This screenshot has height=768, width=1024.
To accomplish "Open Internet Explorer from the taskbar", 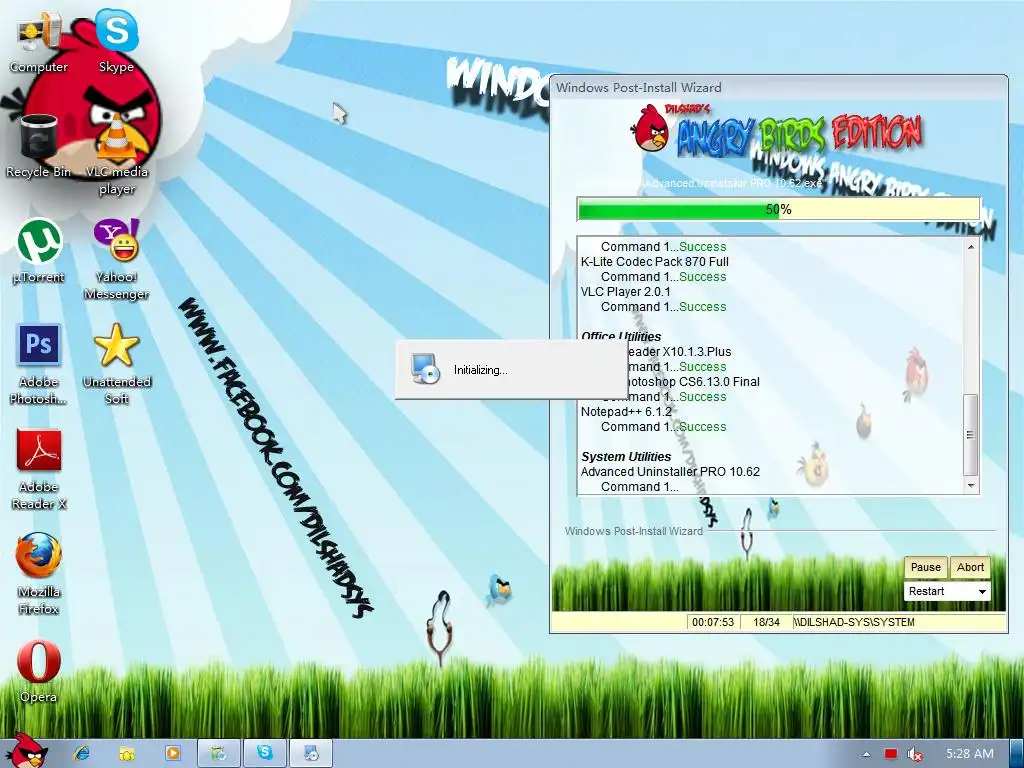I will [82, 753].
